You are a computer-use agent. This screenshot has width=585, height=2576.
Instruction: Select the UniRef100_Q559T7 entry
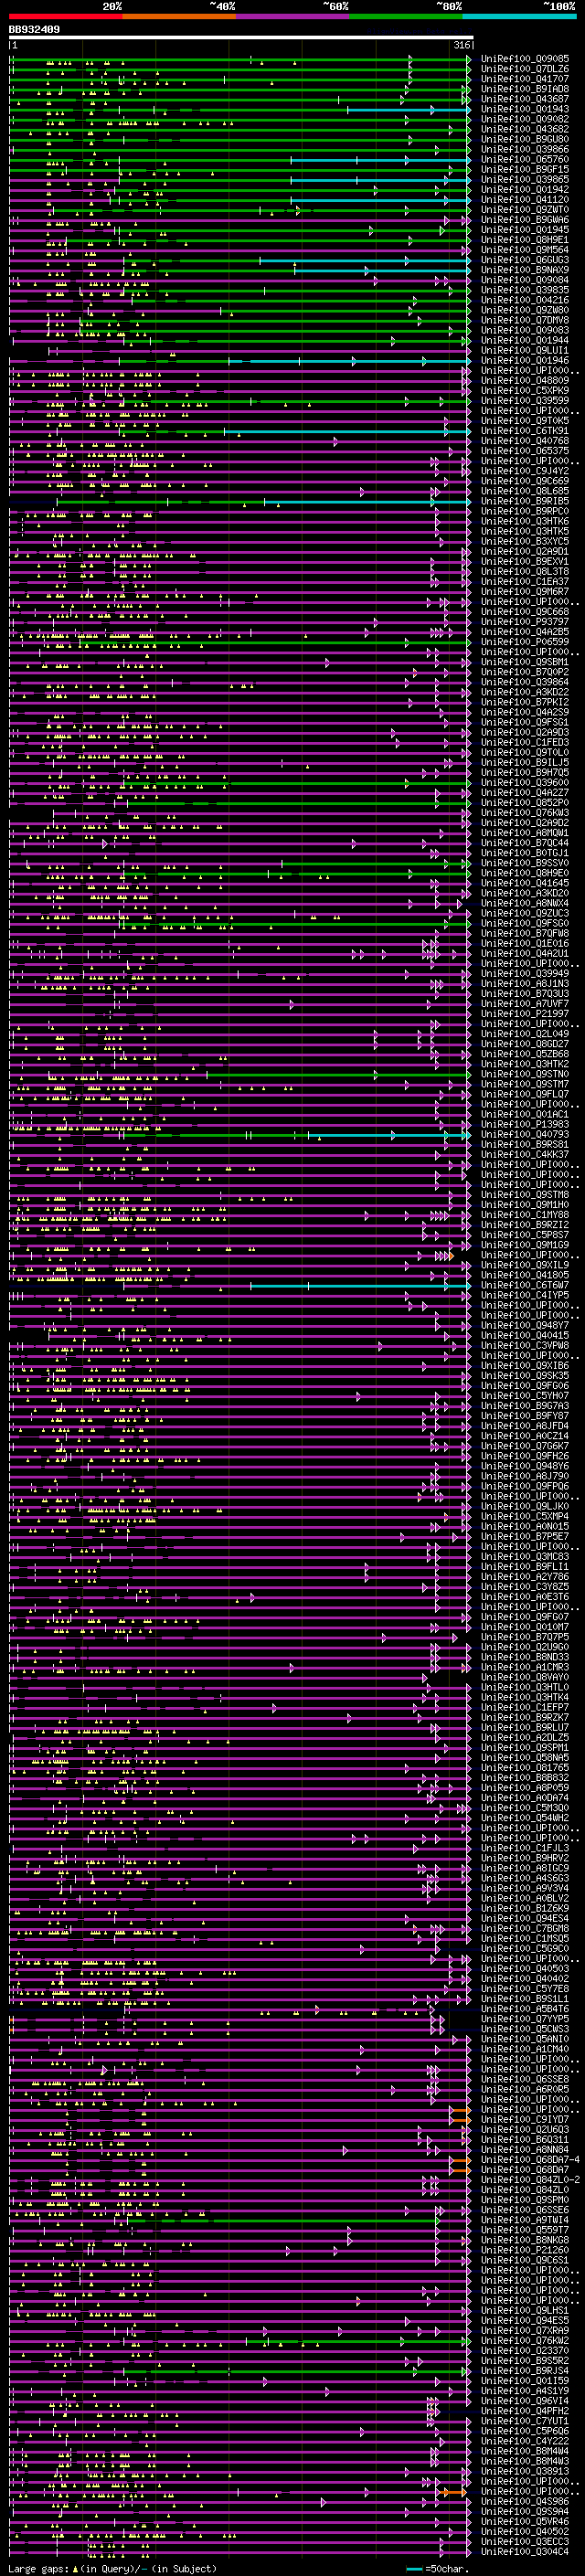tap(524, 2230)
